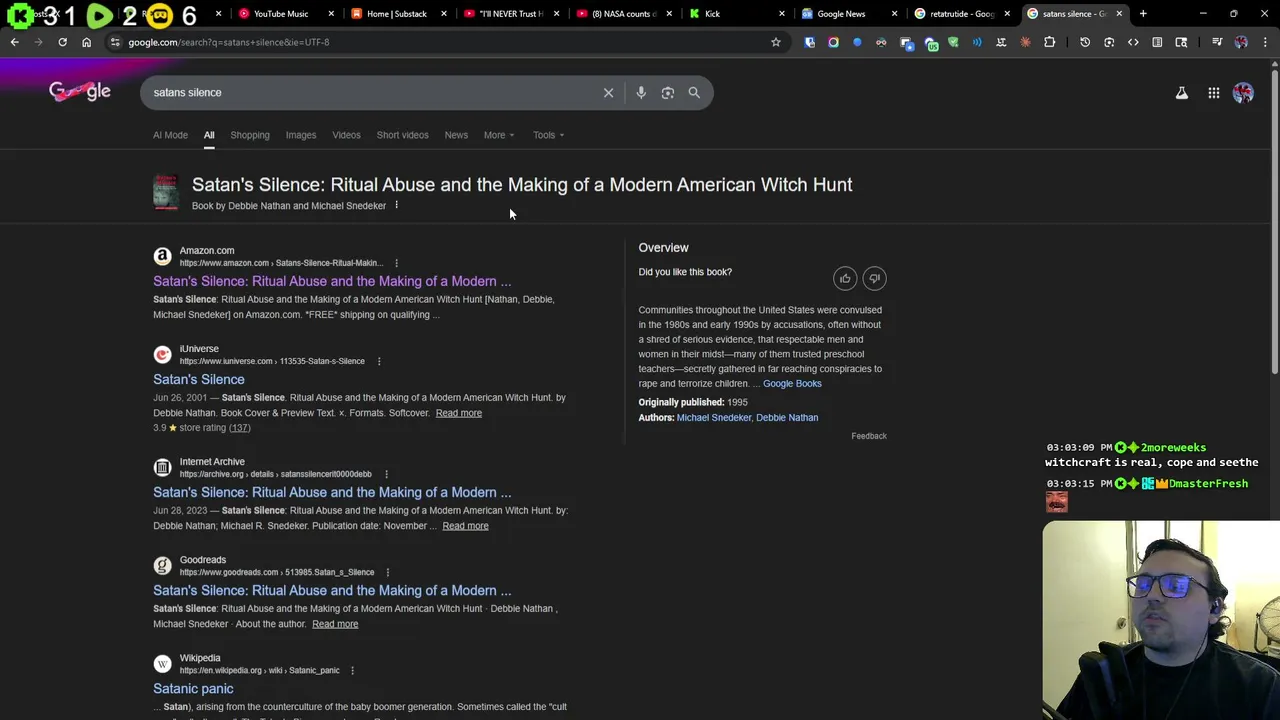Expand the Tools dropdown

[x=548, y=135]
